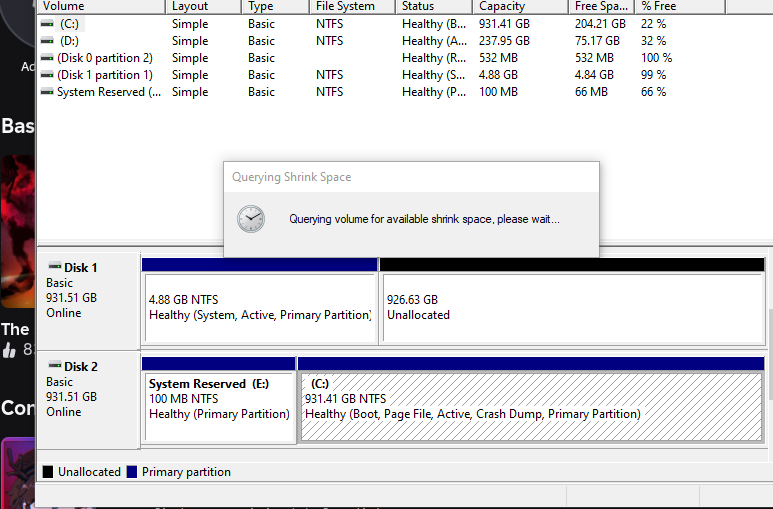This screenshot has width=773, height=509.
Task: Click the 66 % free cell
Action: (653, 92)
